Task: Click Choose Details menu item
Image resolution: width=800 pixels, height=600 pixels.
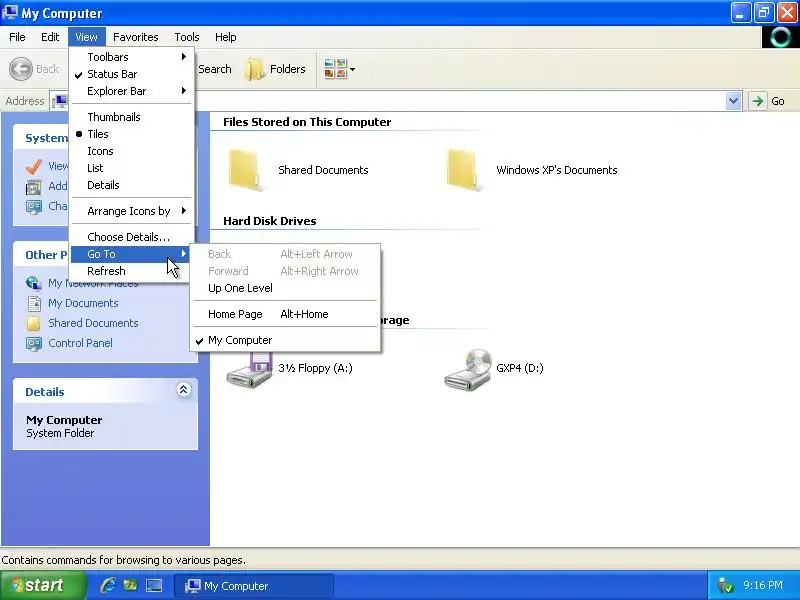Action: point(131,237)
